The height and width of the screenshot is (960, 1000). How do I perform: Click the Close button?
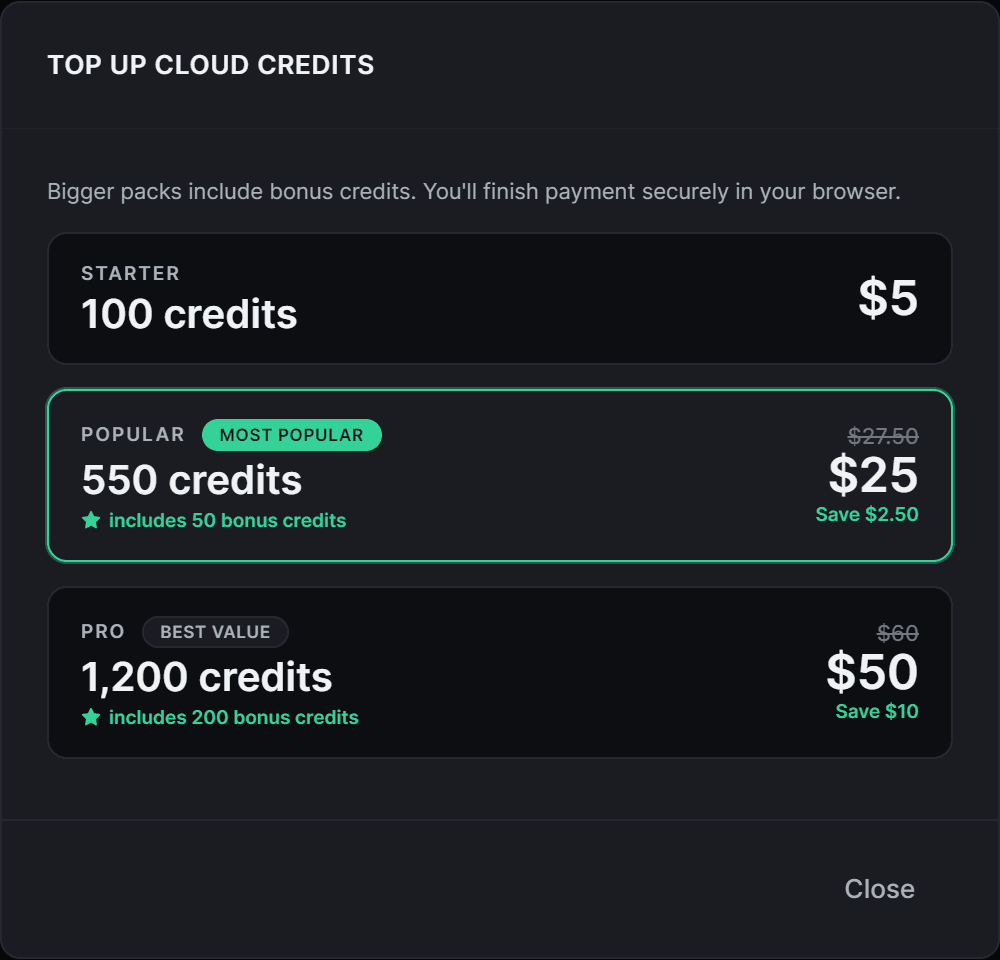click(x=879, y=889)
